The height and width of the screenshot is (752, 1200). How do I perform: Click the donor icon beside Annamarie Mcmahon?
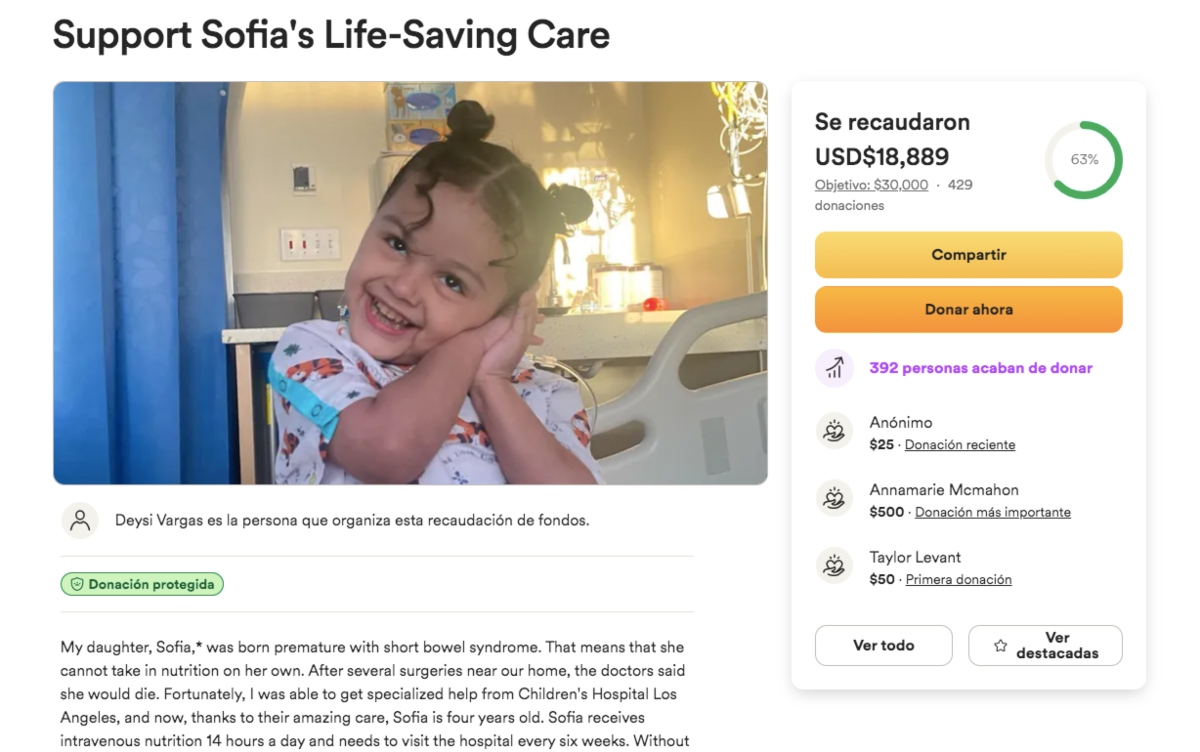click(834, 498)
